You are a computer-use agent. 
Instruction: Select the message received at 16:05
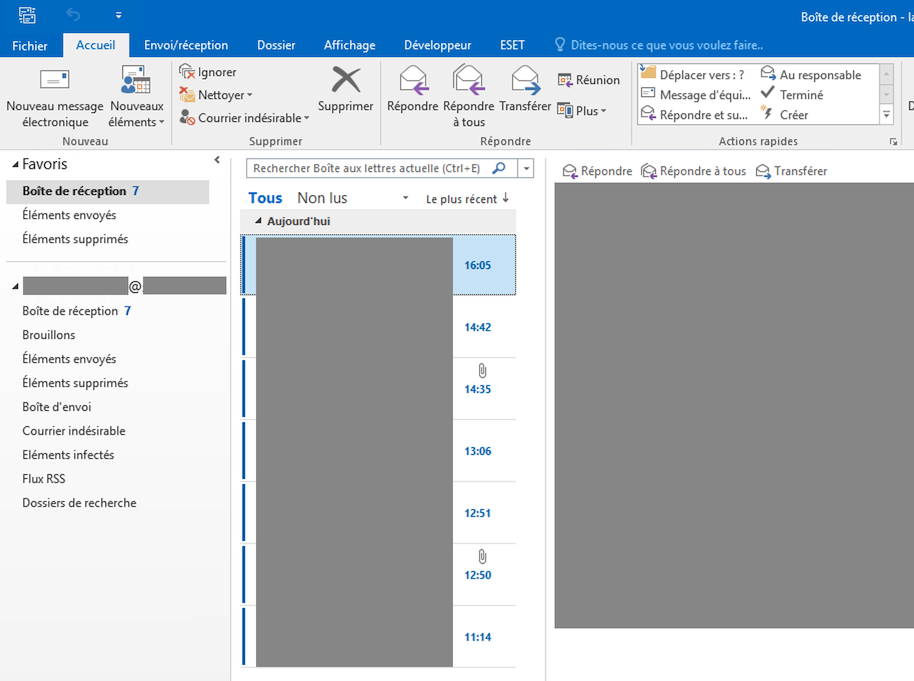coord(378,265)
